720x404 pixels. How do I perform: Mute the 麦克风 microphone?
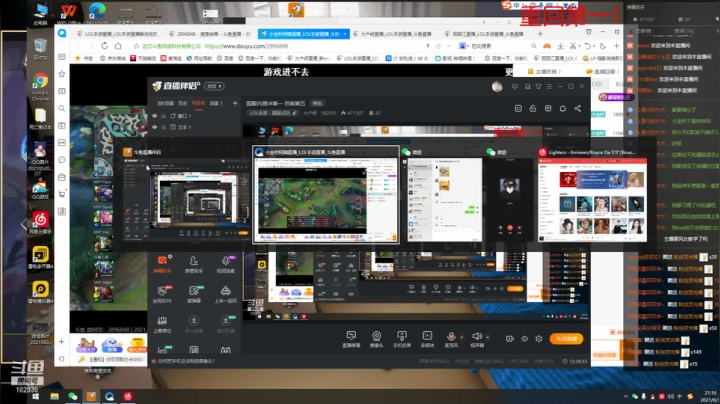[451, 339]
